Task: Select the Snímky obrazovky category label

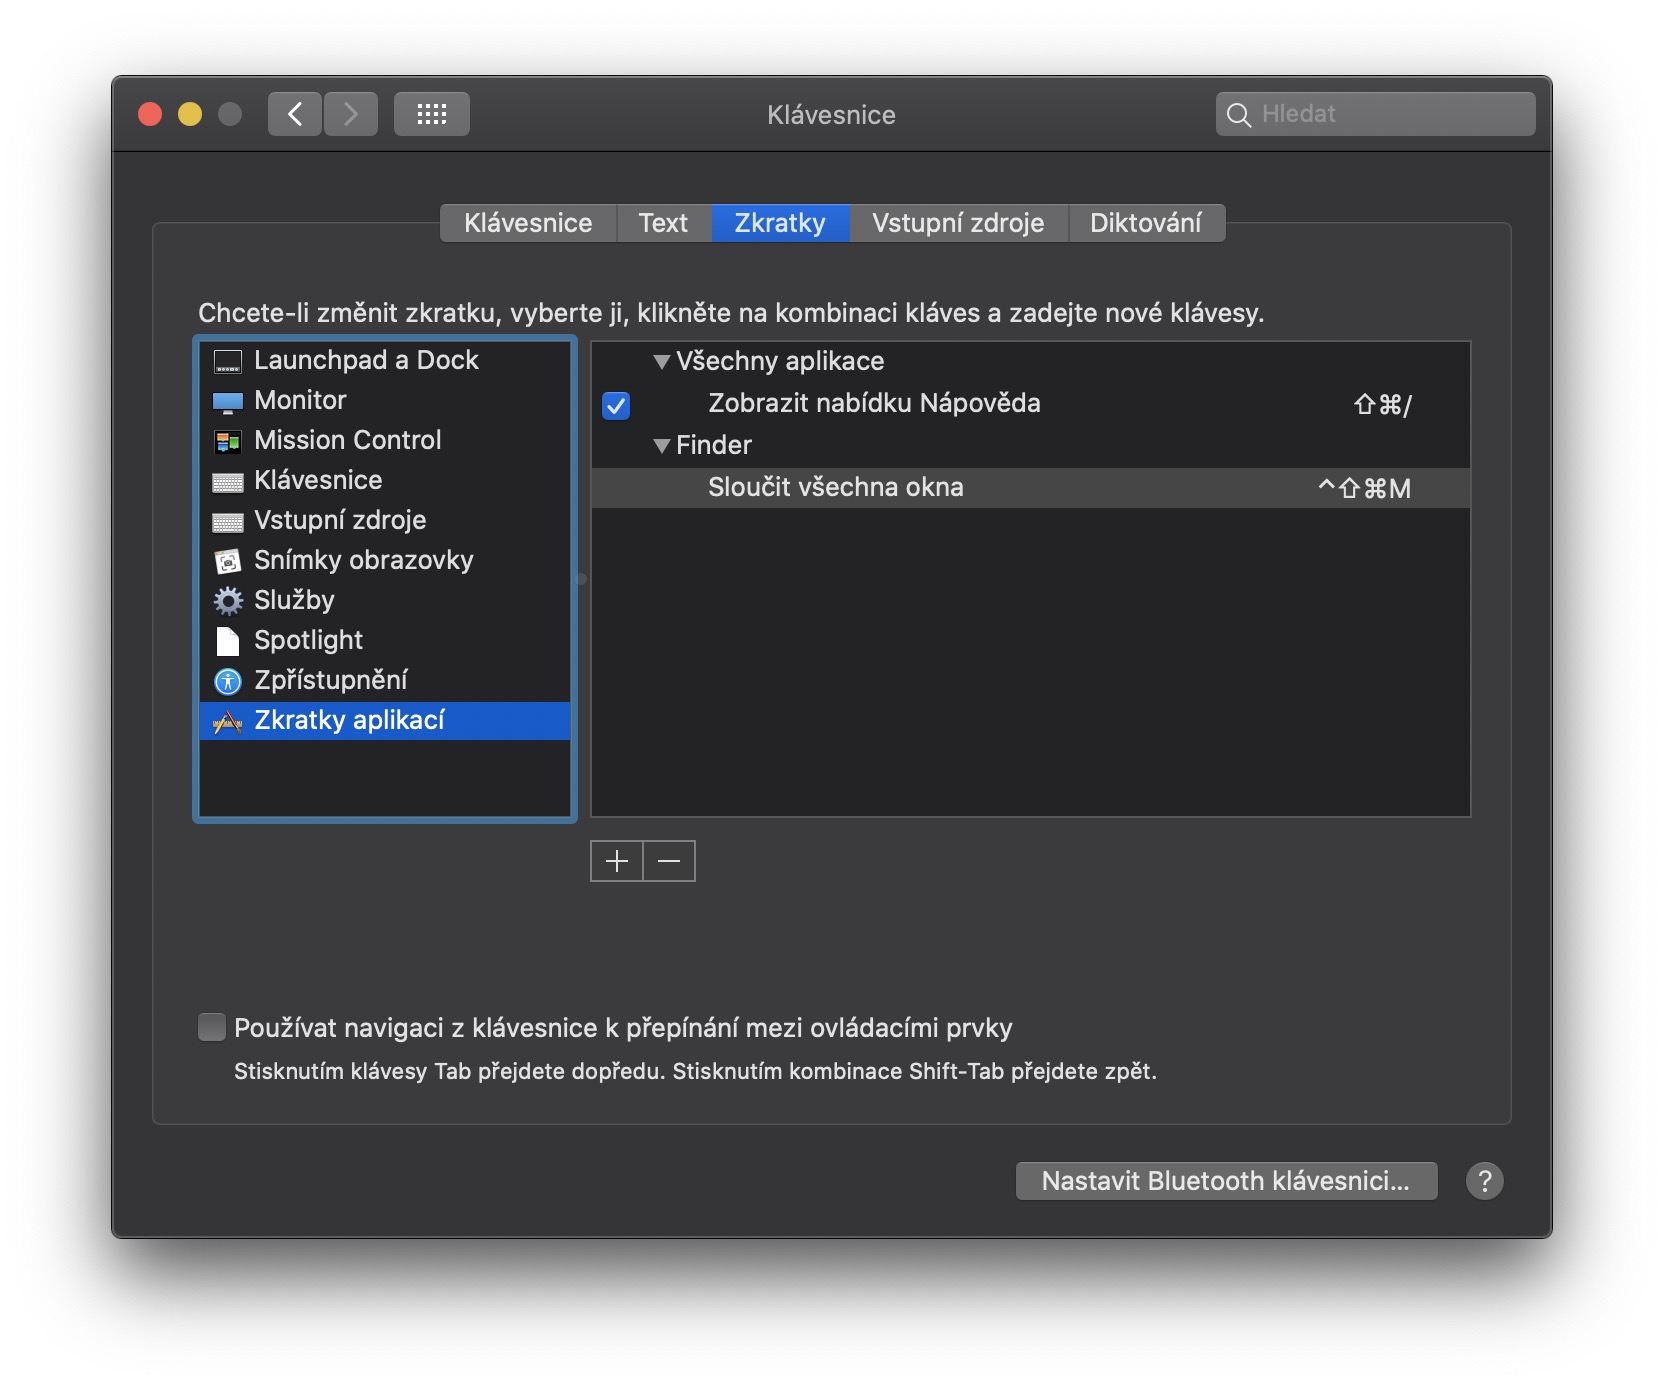Action: [x=364, y=560]
